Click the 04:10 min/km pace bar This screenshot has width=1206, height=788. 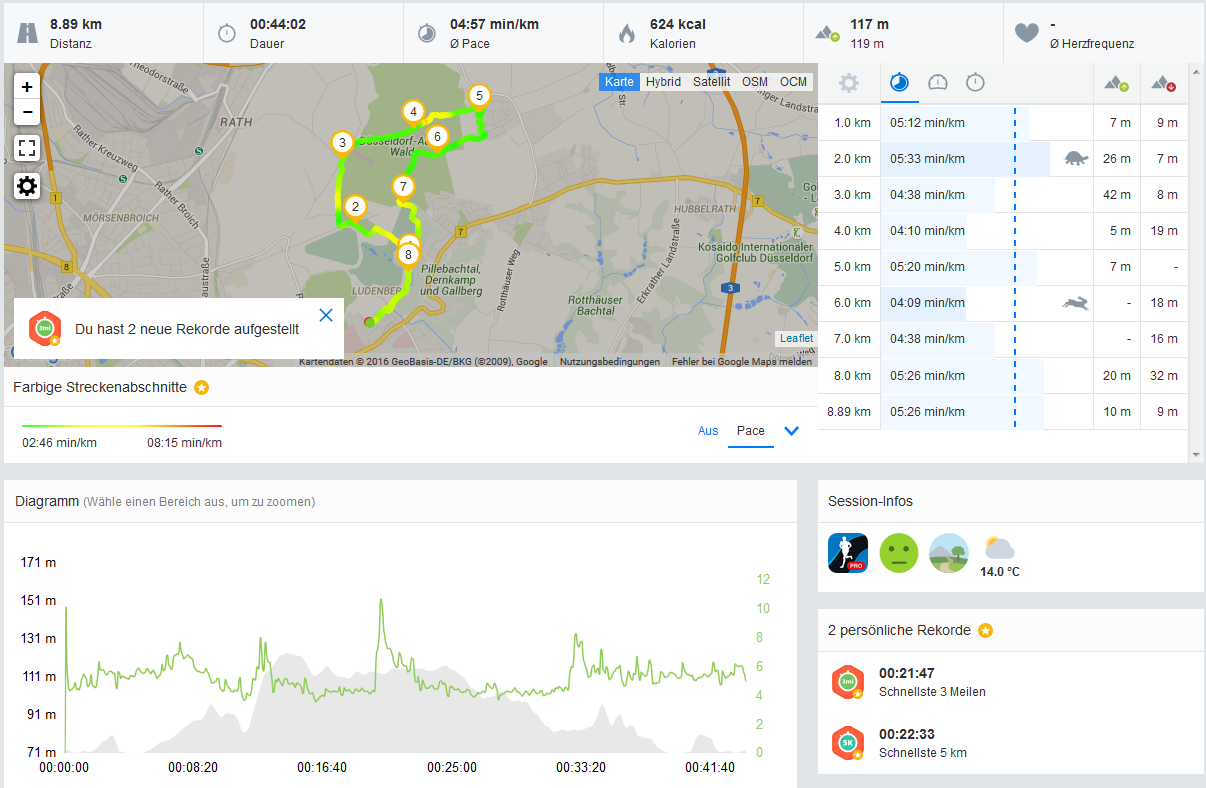pos(925,231)
